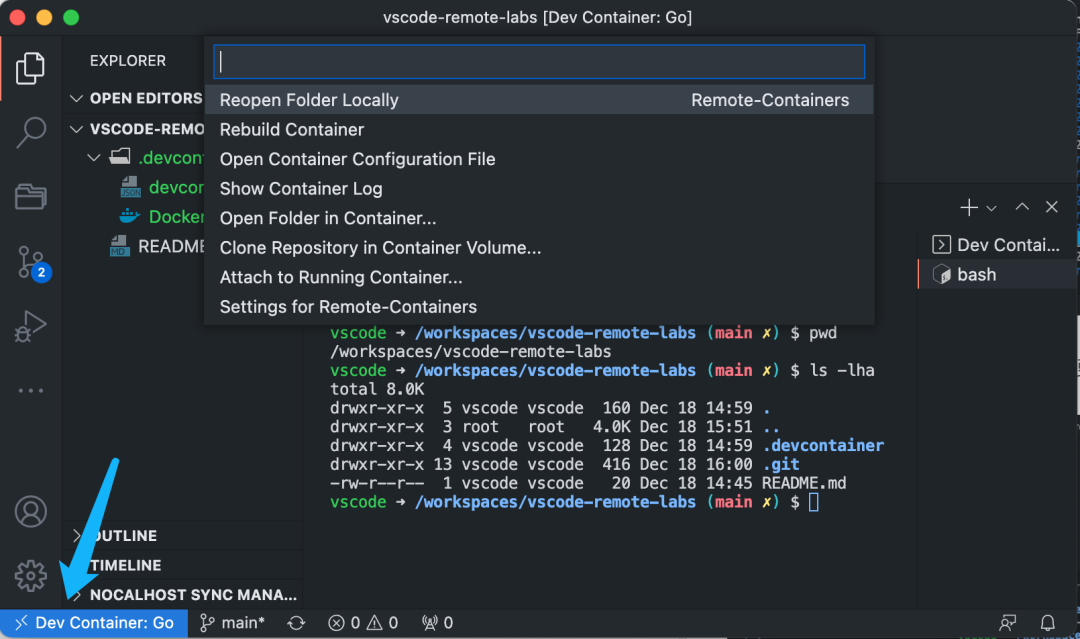Synchronize changes via sync icon

click(x=296, y=623)
